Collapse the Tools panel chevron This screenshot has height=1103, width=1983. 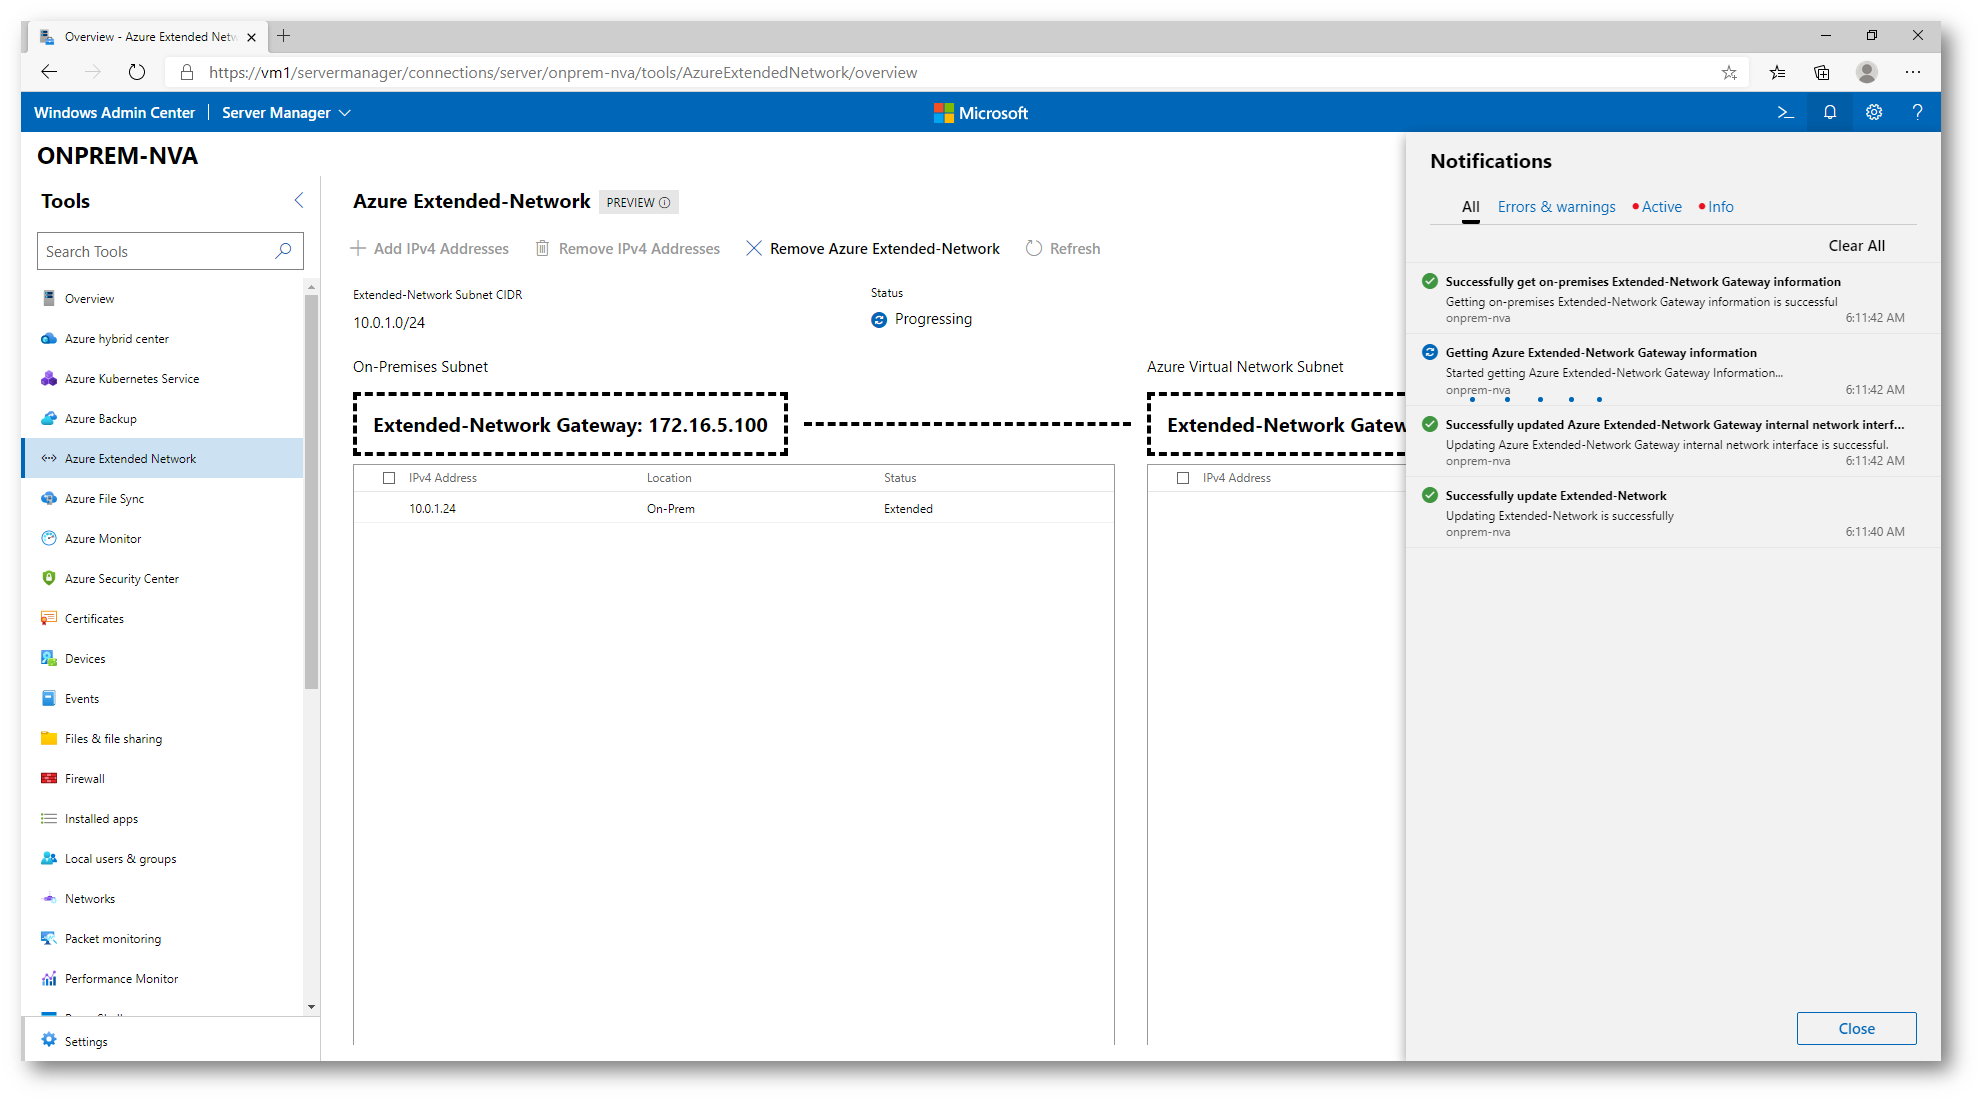[298, 201]
